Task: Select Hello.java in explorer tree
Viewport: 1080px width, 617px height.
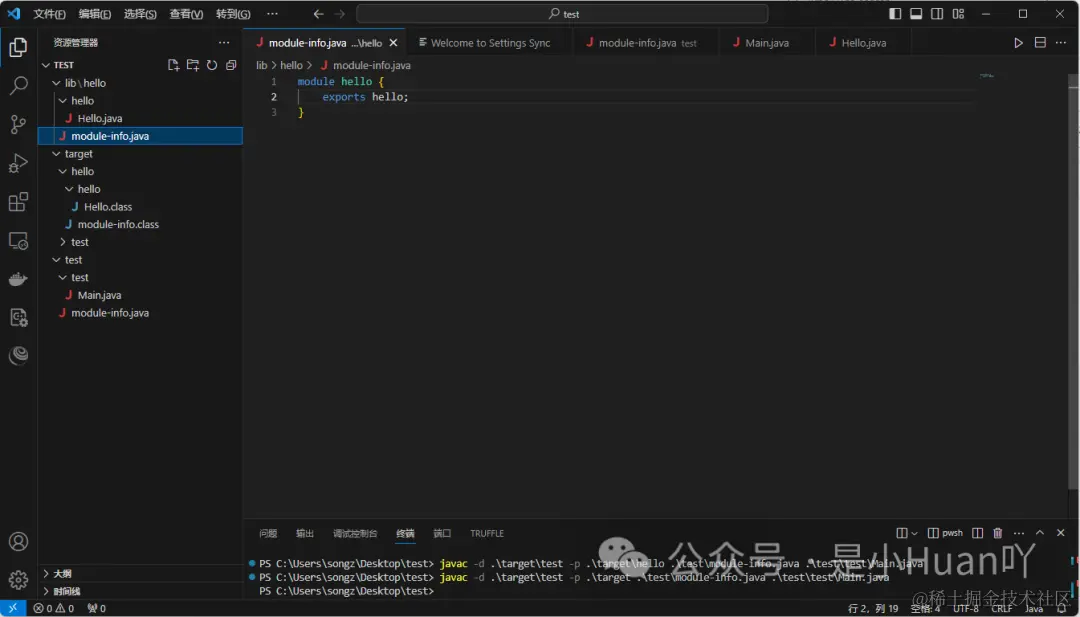Action: coord(140,118)
